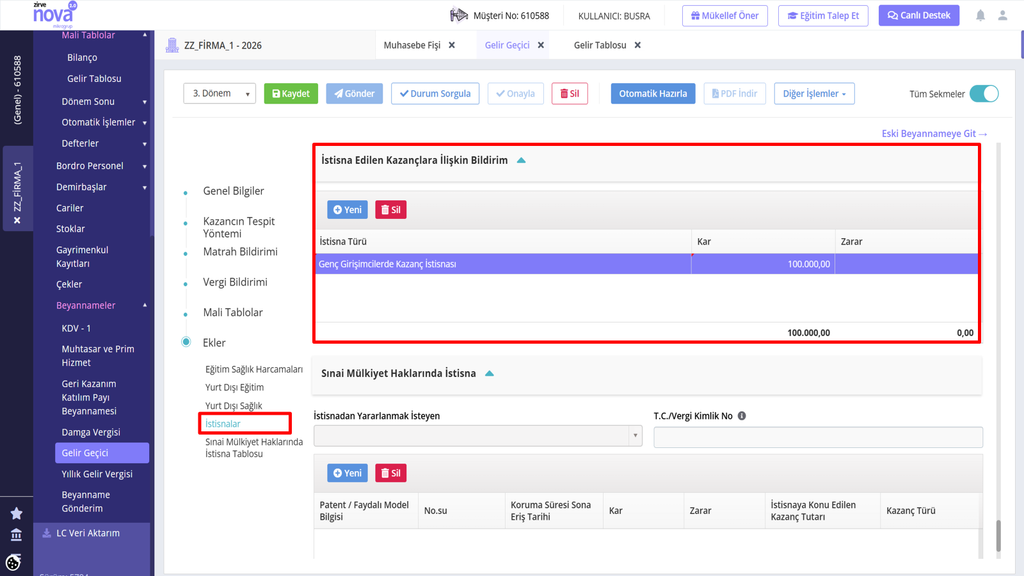Close the ZZ_FİRMA_1 company side tab

coord(18,220)
